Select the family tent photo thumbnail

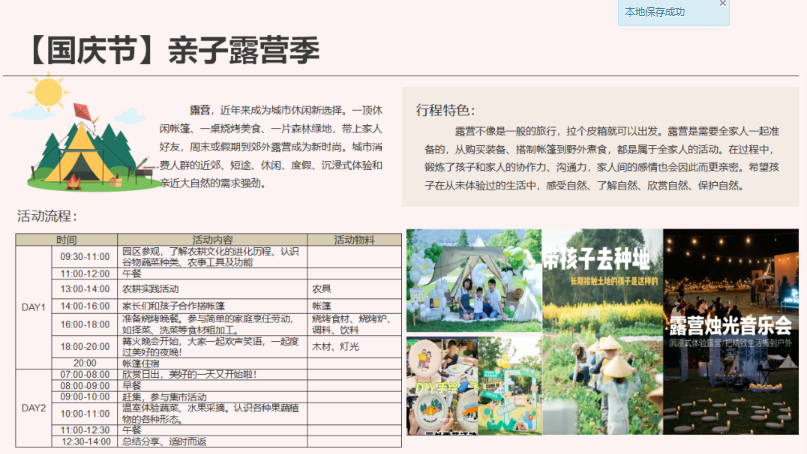[473, 281]
